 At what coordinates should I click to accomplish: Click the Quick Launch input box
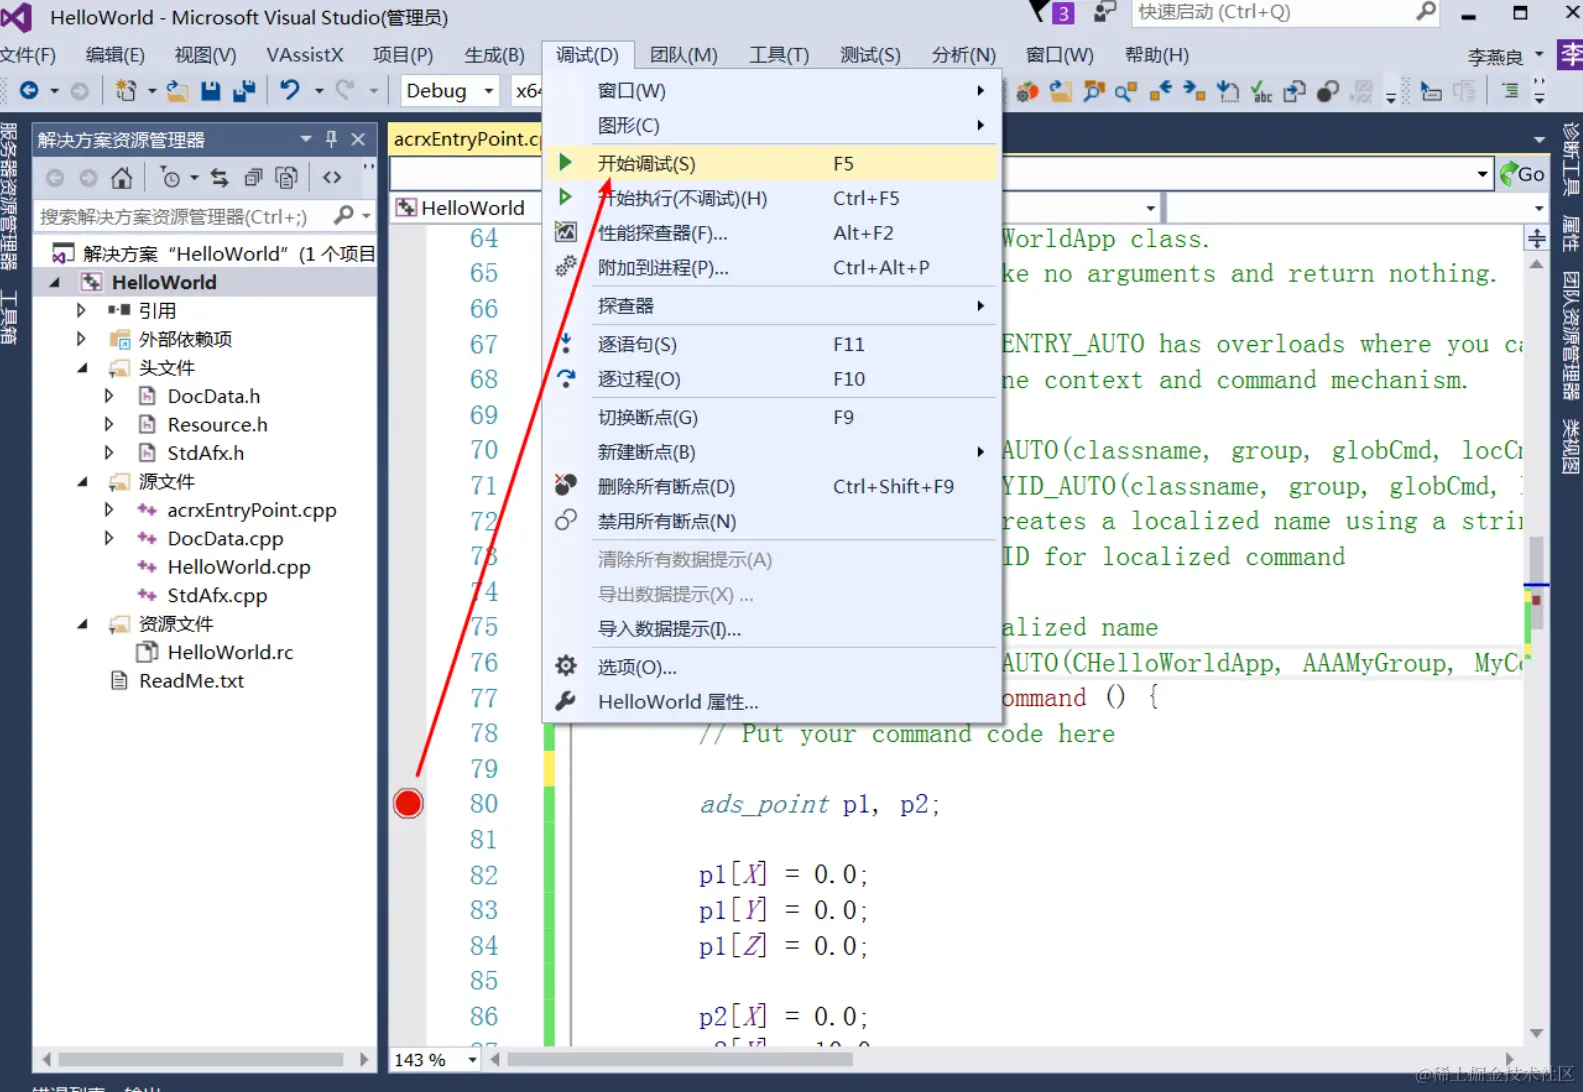(1272, 12)
